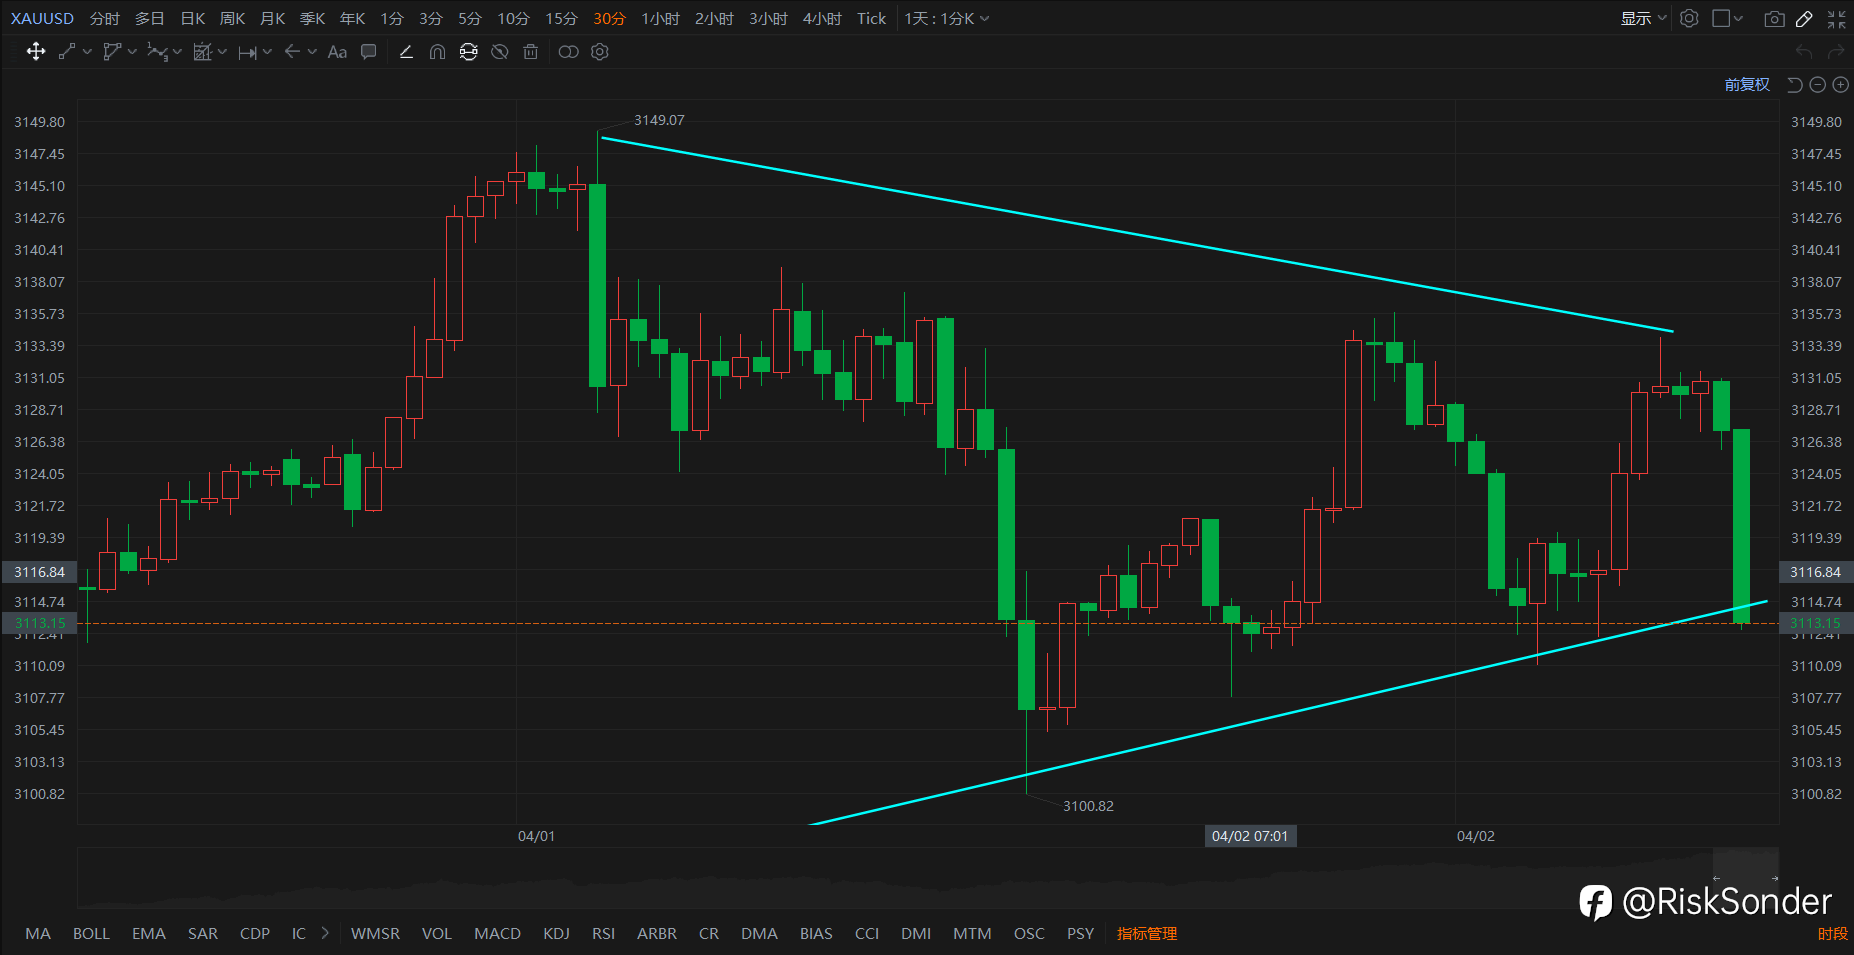Hide all drawings with eye-slash icon
The width and height of the screenshot is (1854, 955).
click(500, 52)
